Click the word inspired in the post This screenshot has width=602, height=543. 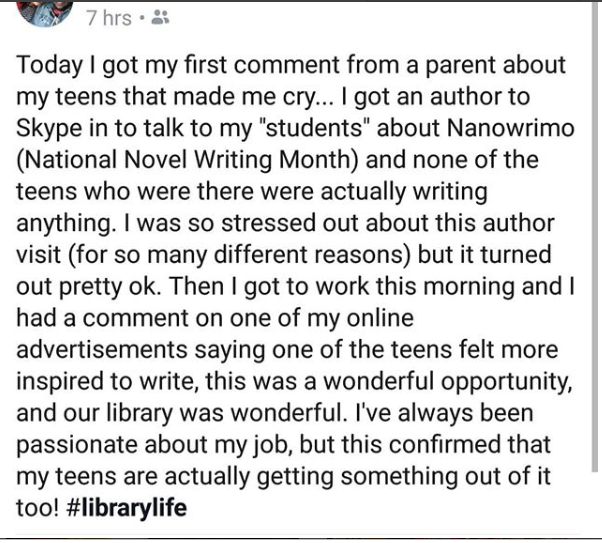tap(60, 381)
